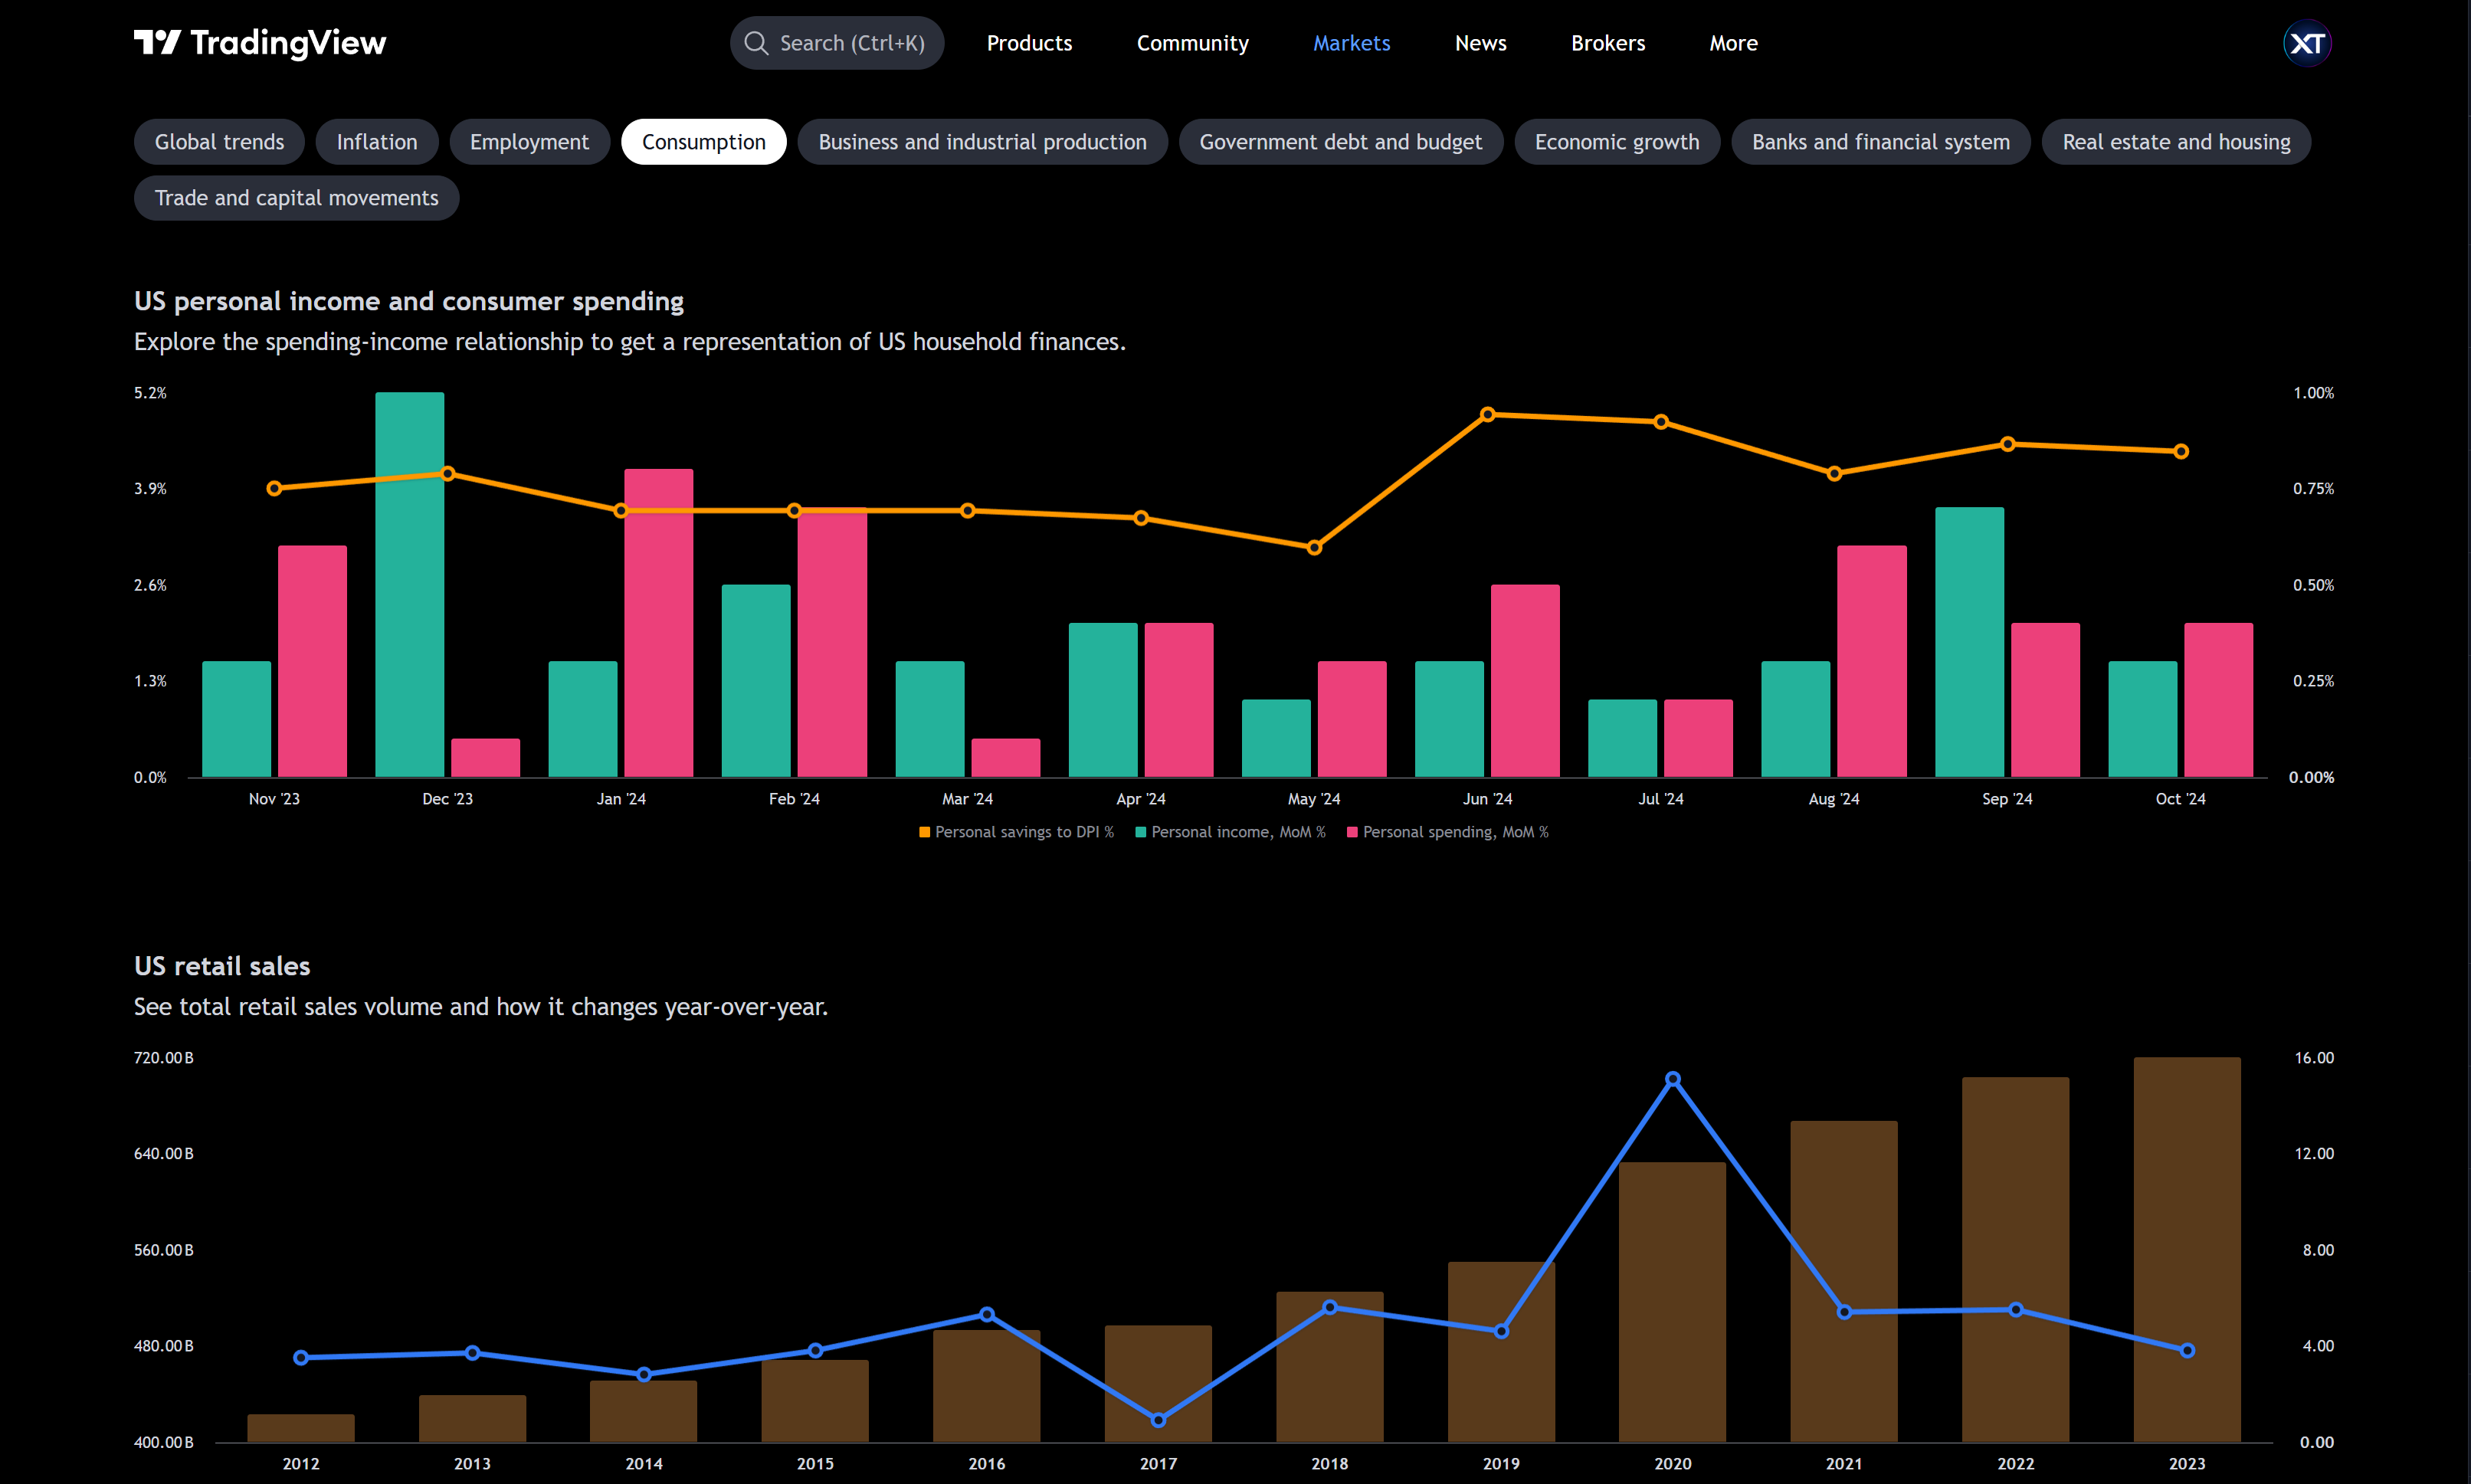Click the 2012 retail sales bar
This screenshot has width=2471, height=1484.
click(301, 1428)
